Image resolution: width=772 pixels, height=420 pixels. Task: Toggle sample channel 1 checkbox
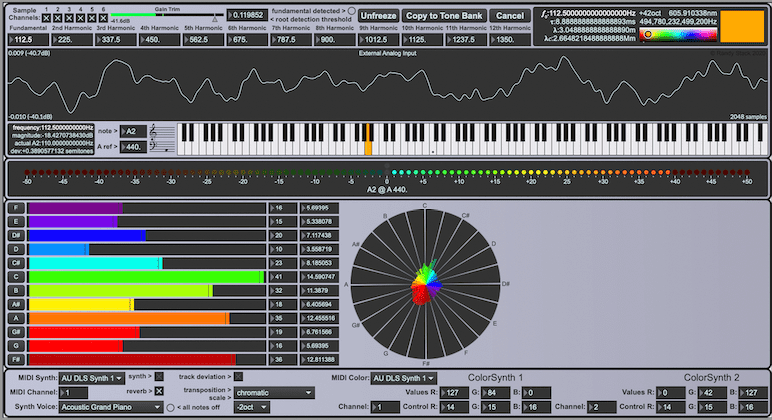click(46, 18)
